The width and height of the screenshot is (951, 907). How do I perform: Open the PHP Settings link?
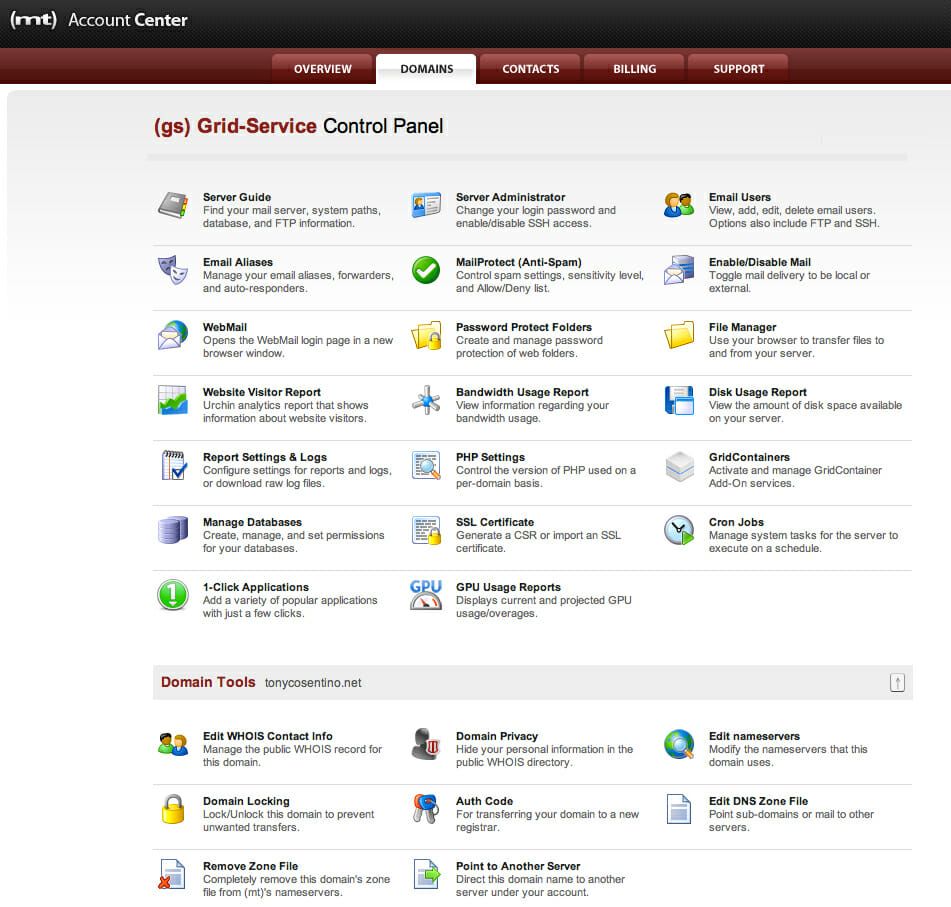click(490, 457)
